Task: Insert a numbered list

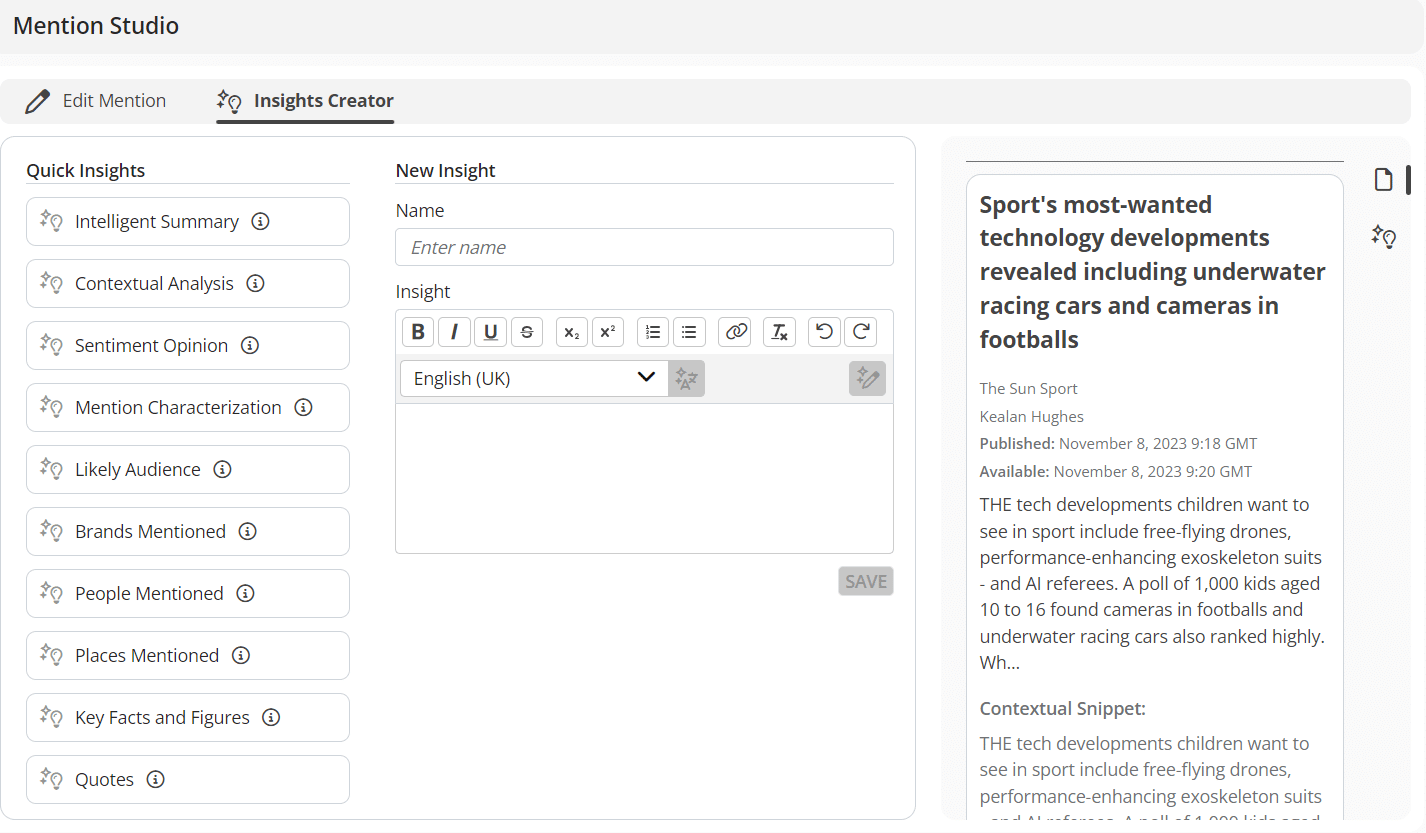Action: point(653,332)
